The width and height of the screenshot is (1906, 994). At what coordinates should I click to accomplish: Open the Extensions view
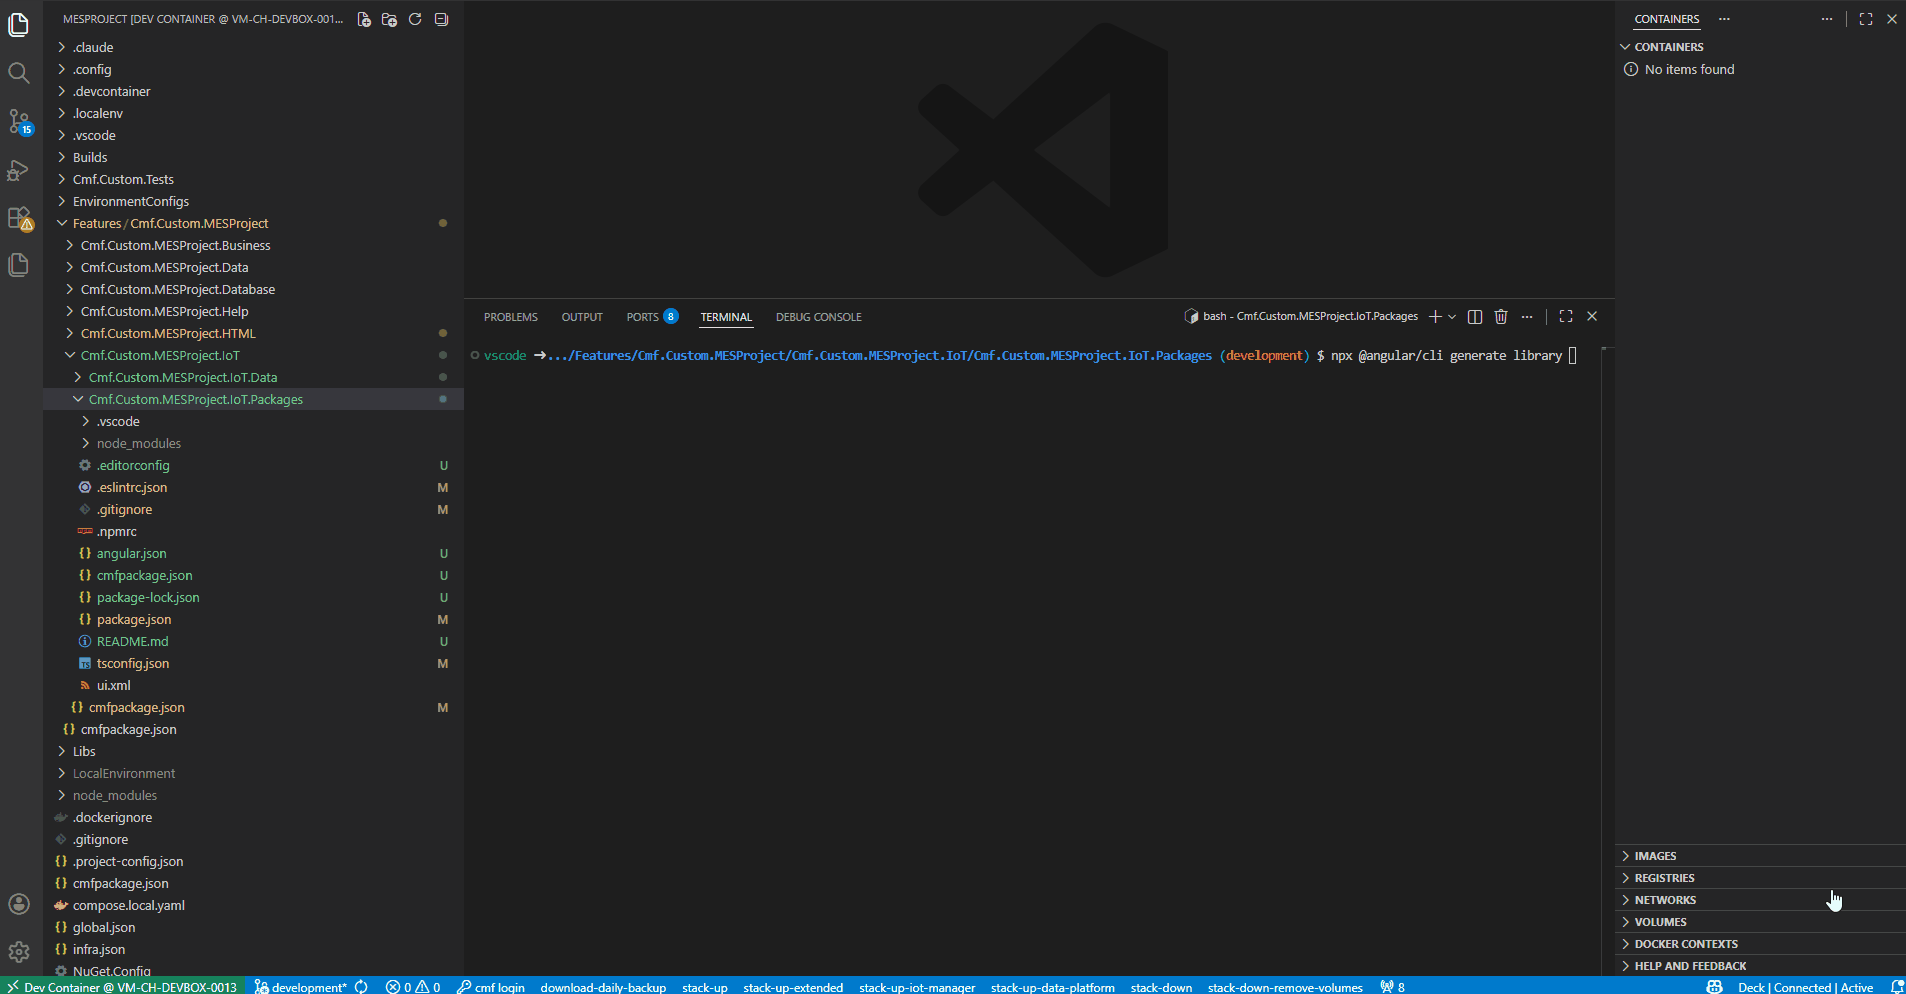18,217
